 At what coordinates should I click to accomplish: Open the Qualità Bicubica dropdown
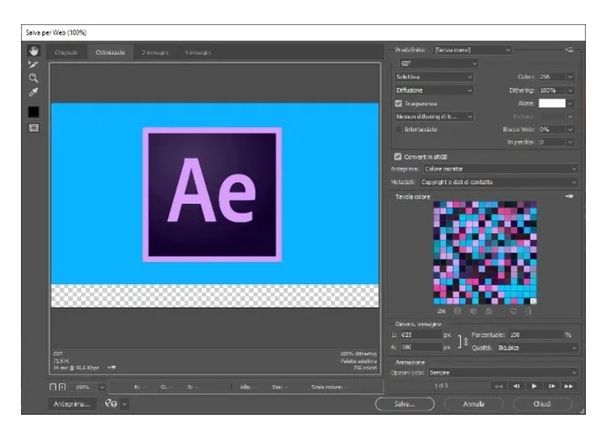(x=537, y=348)
